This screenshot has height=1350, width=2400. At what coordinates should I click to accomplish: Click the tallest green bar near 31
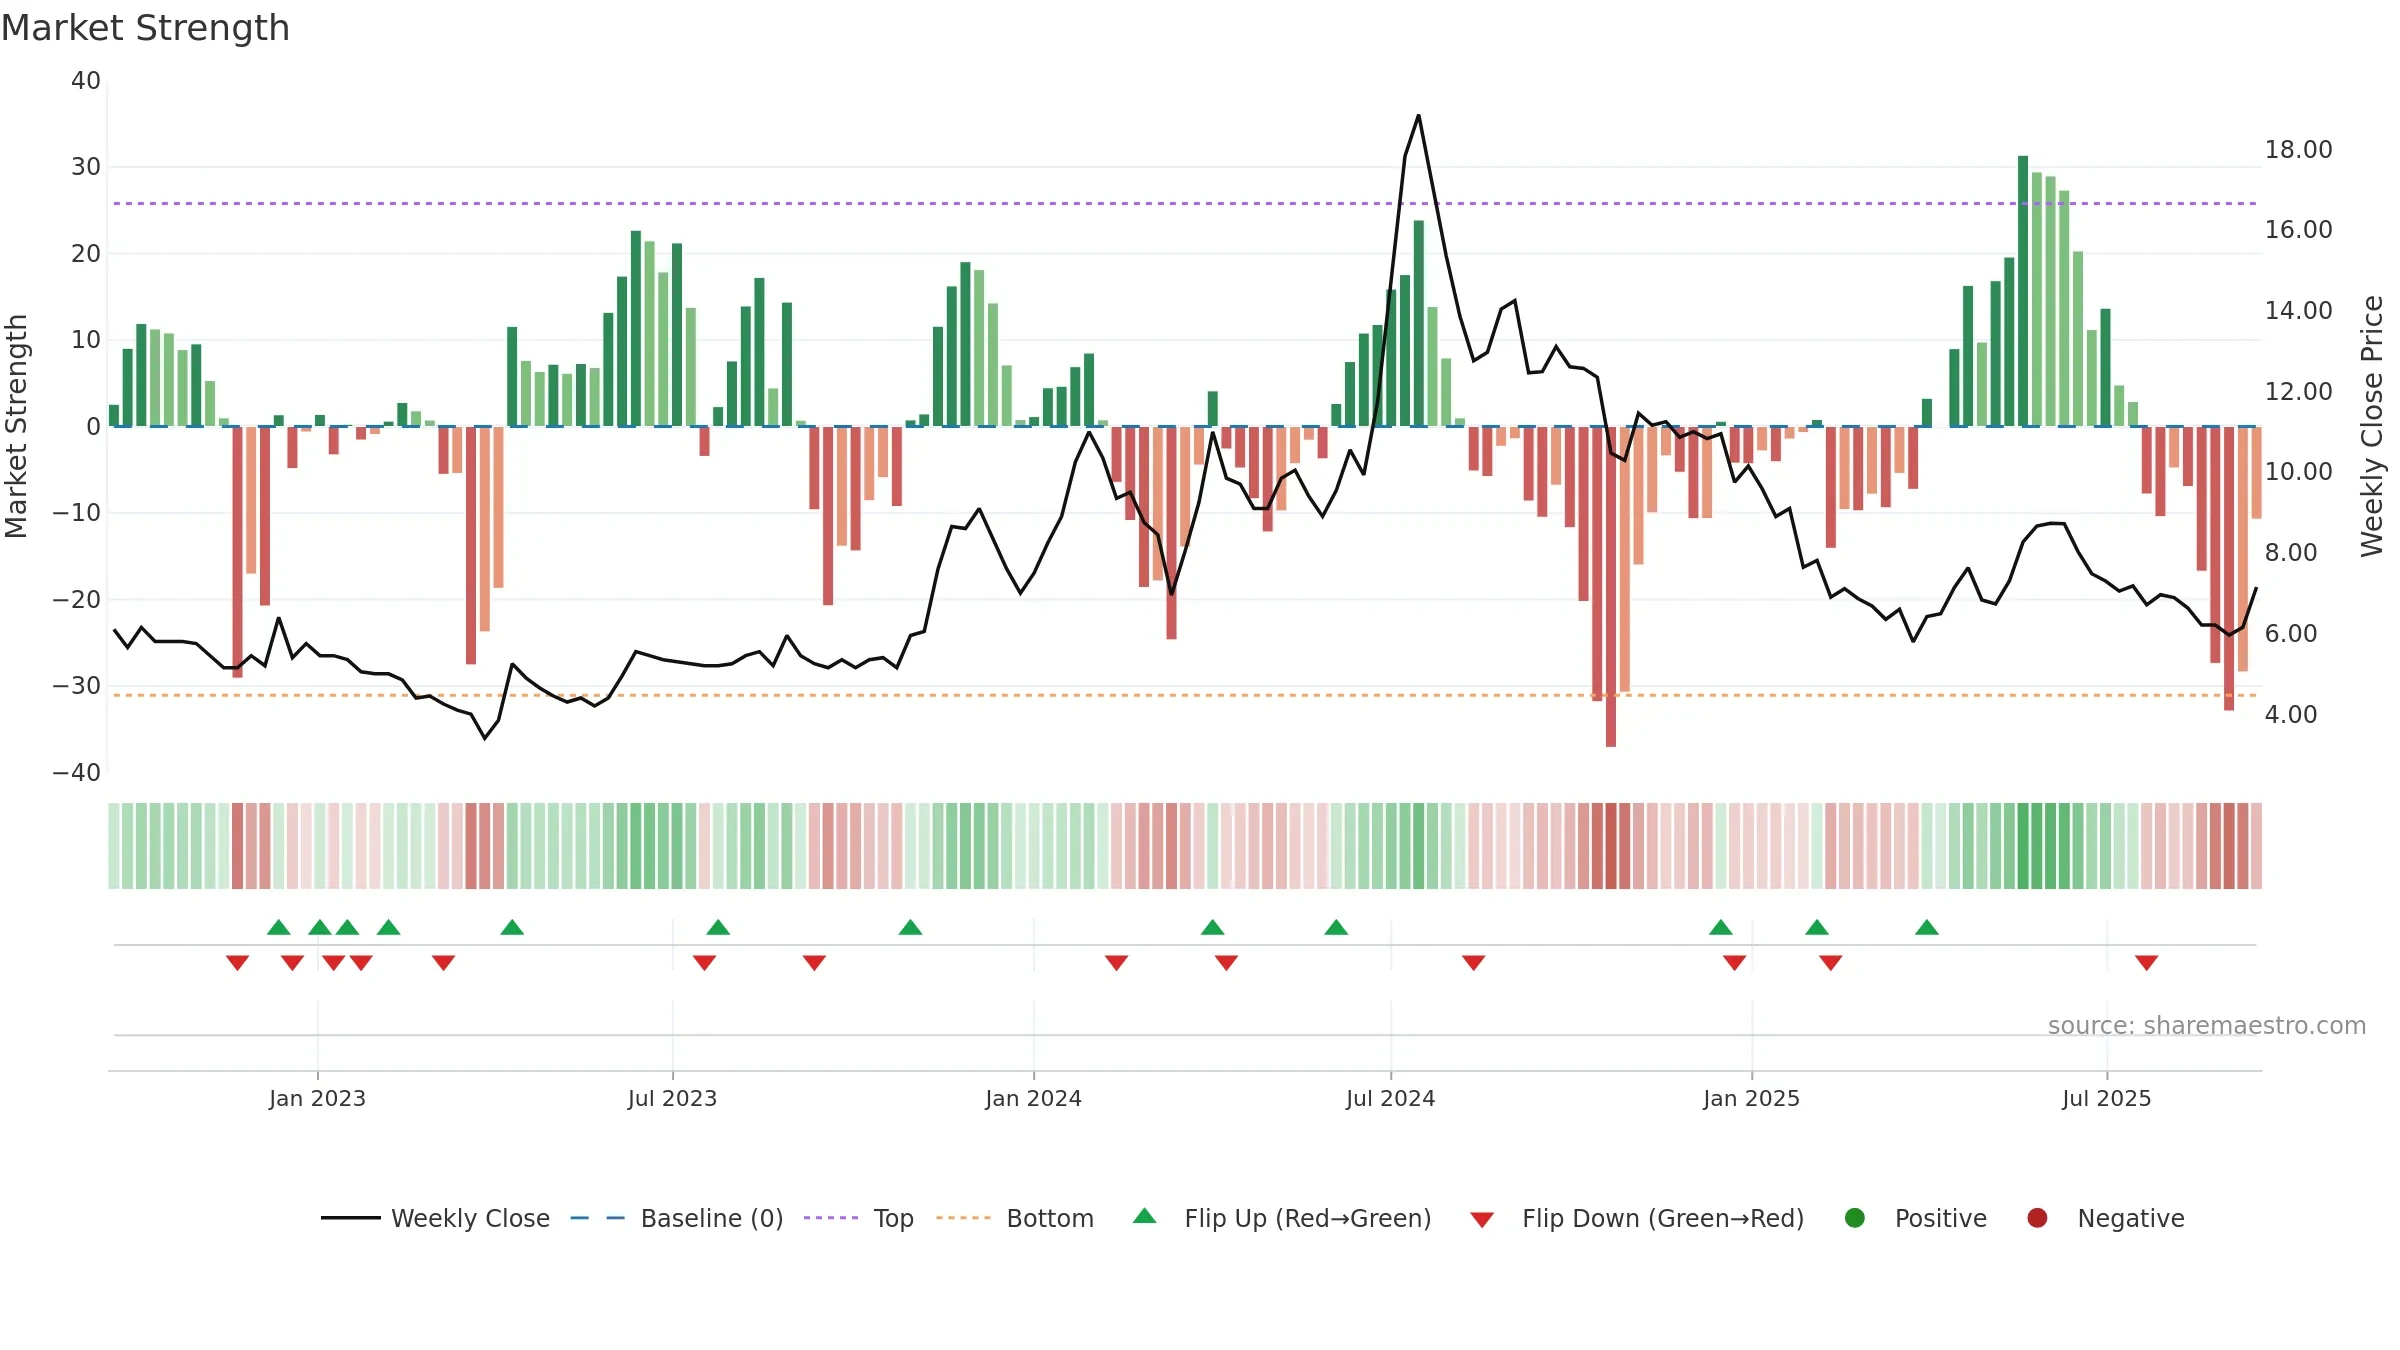(2023, 291)
